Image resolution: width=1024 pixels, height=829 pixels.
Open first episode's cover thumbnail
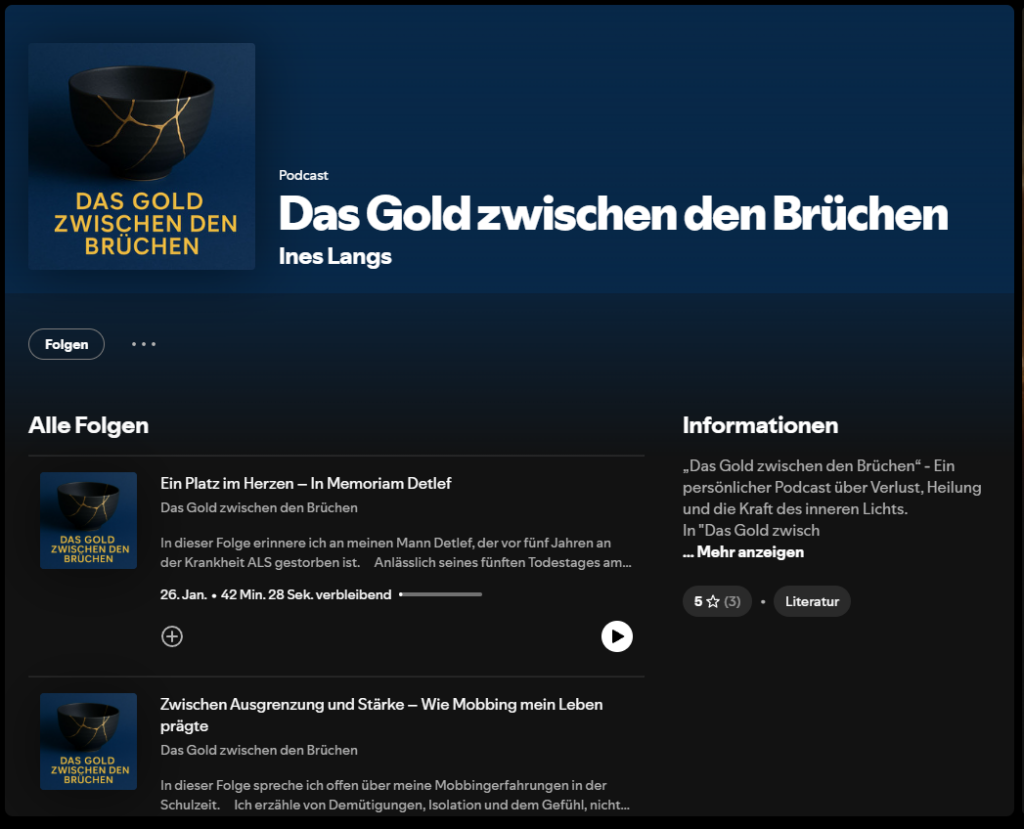88,521
